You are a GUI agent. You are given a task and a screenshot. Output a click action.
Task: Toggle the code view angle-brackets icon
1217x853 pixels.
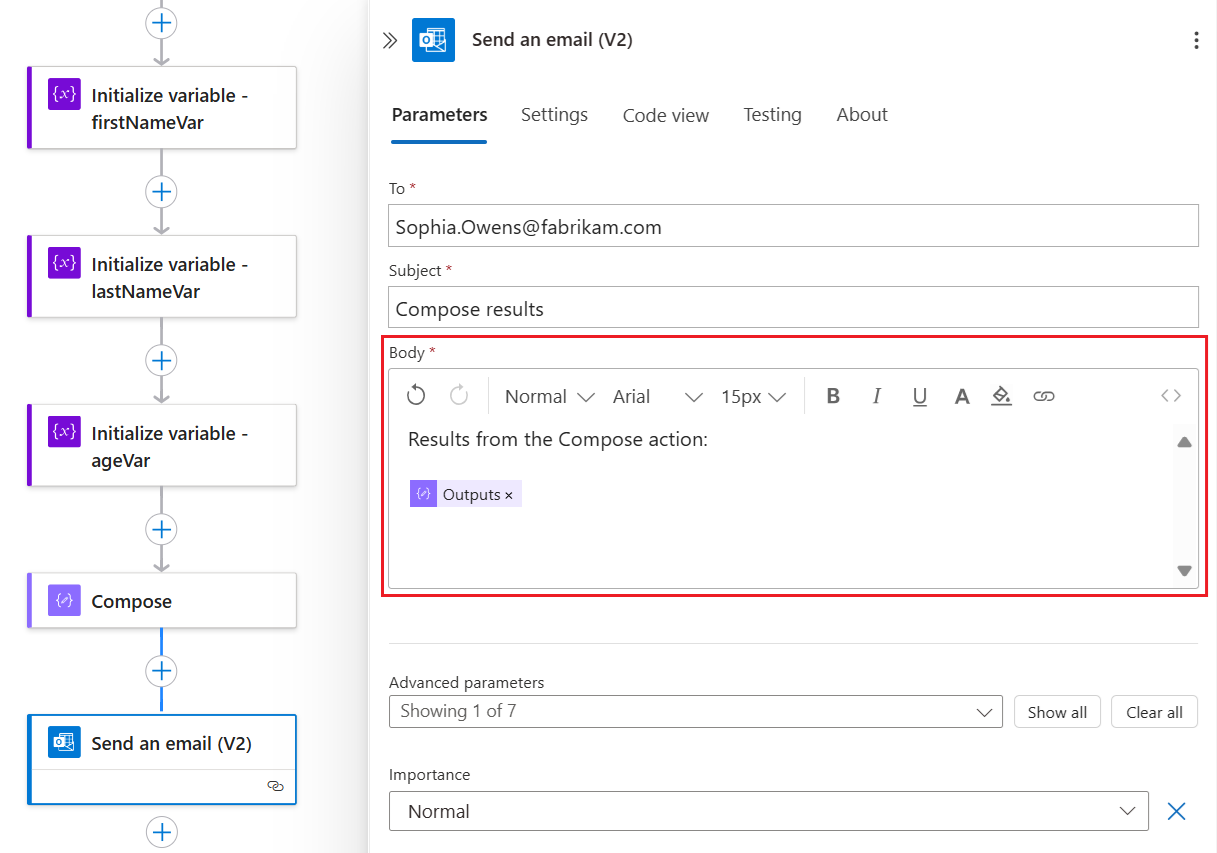click(x=1171, y=396)
